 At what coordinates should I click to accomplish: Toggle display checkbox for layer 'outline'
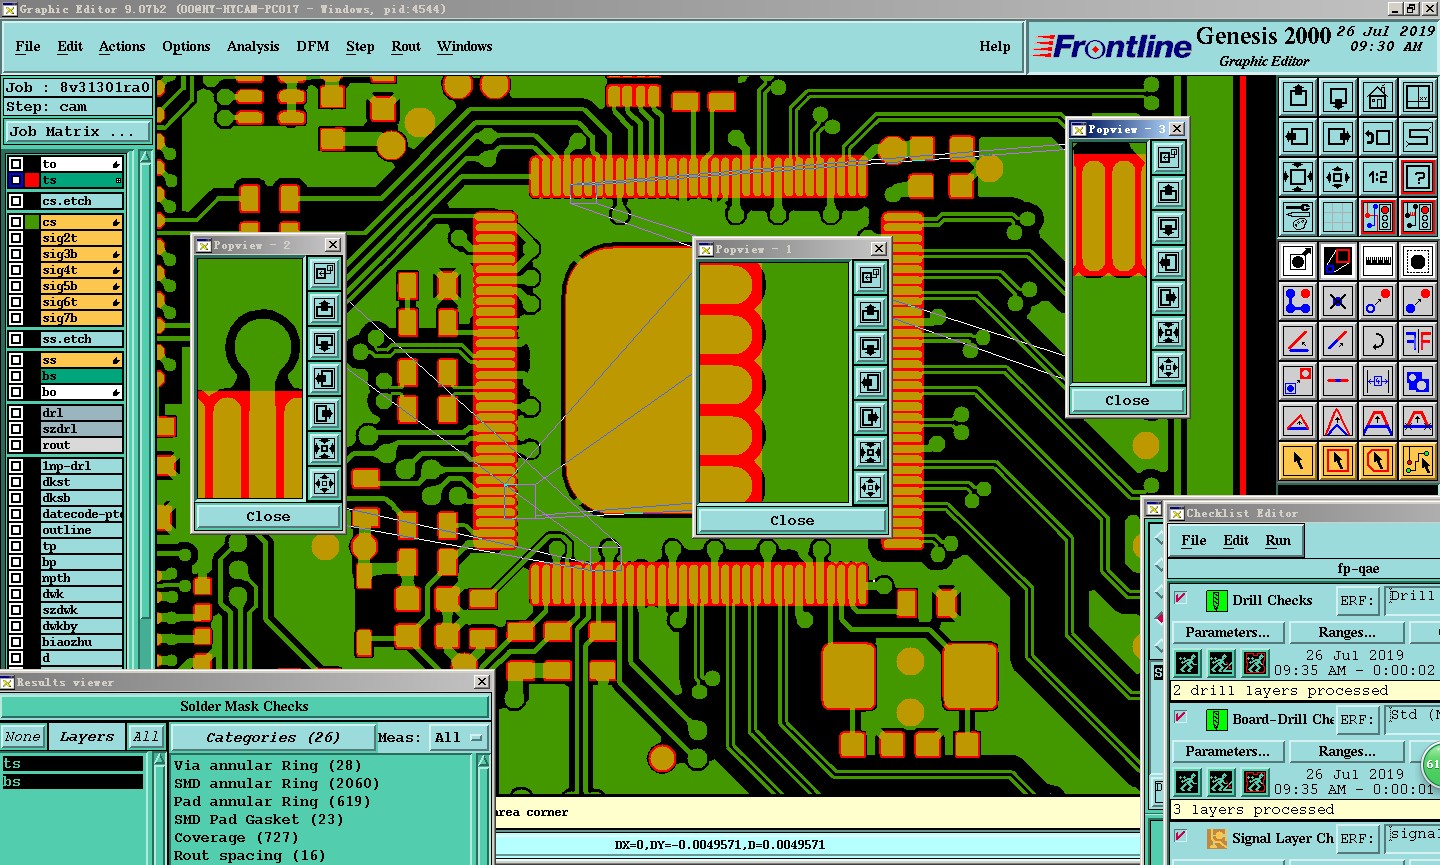16,530
